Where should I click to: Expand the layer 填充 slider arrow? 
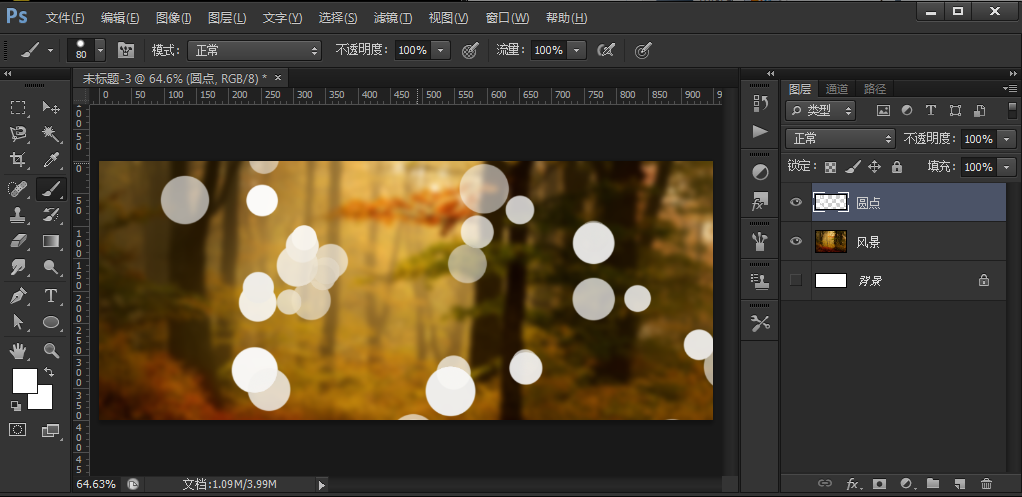[1007, 167]
